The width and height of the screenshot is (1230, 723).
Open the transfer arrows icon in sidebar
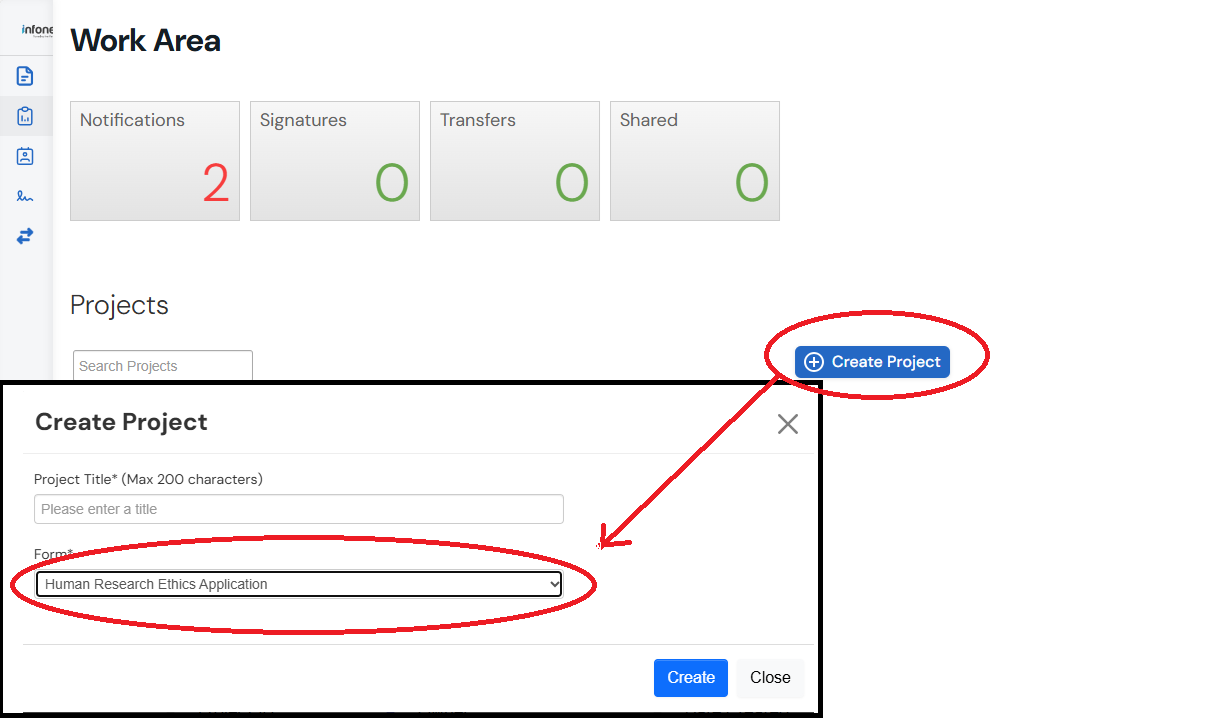pyautogui.click(x=25, y=236)
